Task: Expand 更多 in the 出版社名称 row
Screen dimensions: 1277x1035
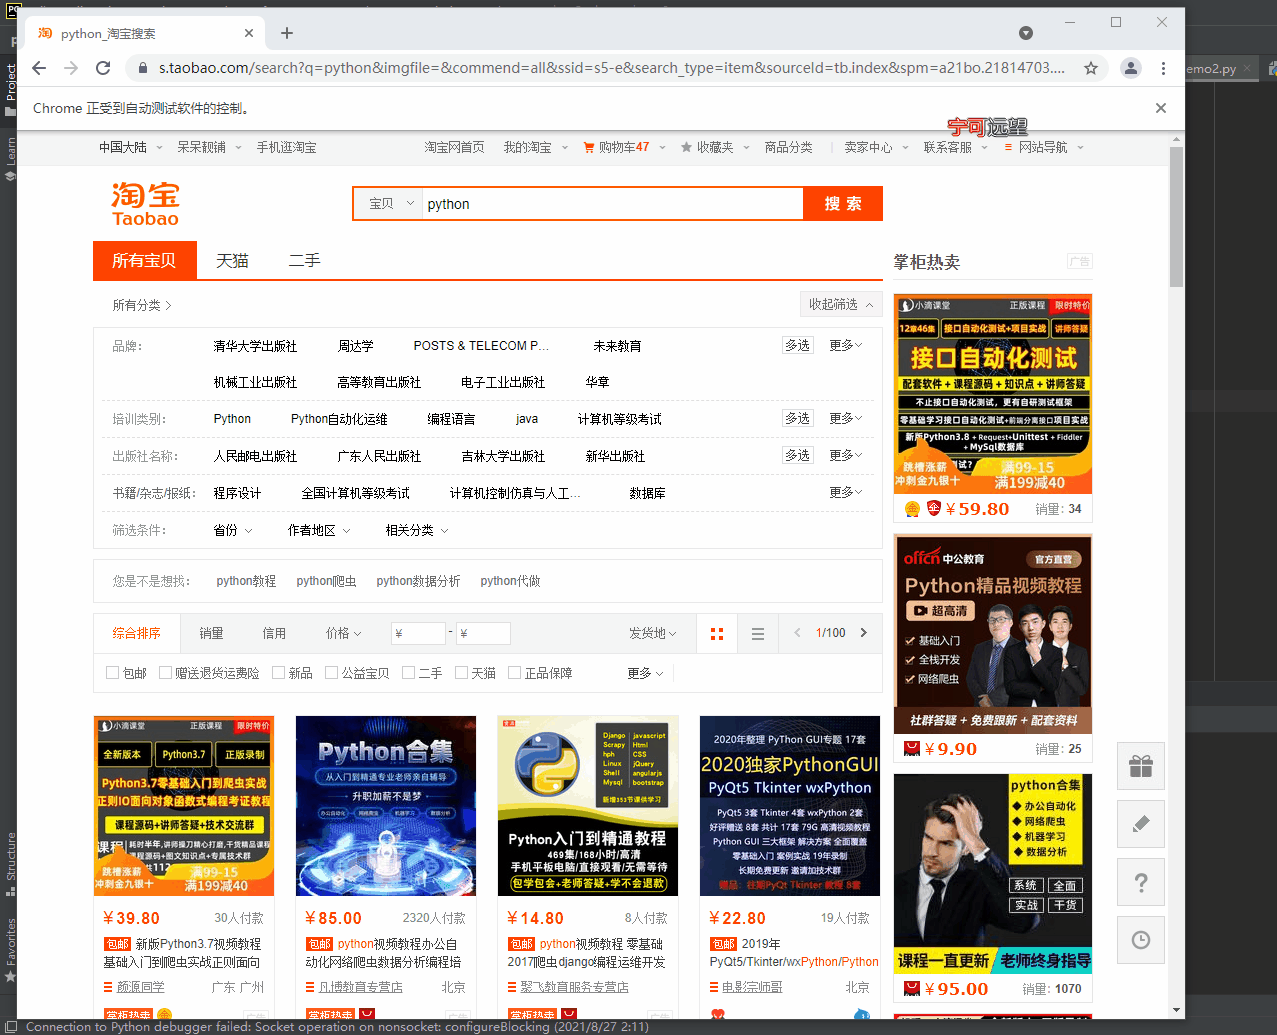Action: tap(845, 455)
